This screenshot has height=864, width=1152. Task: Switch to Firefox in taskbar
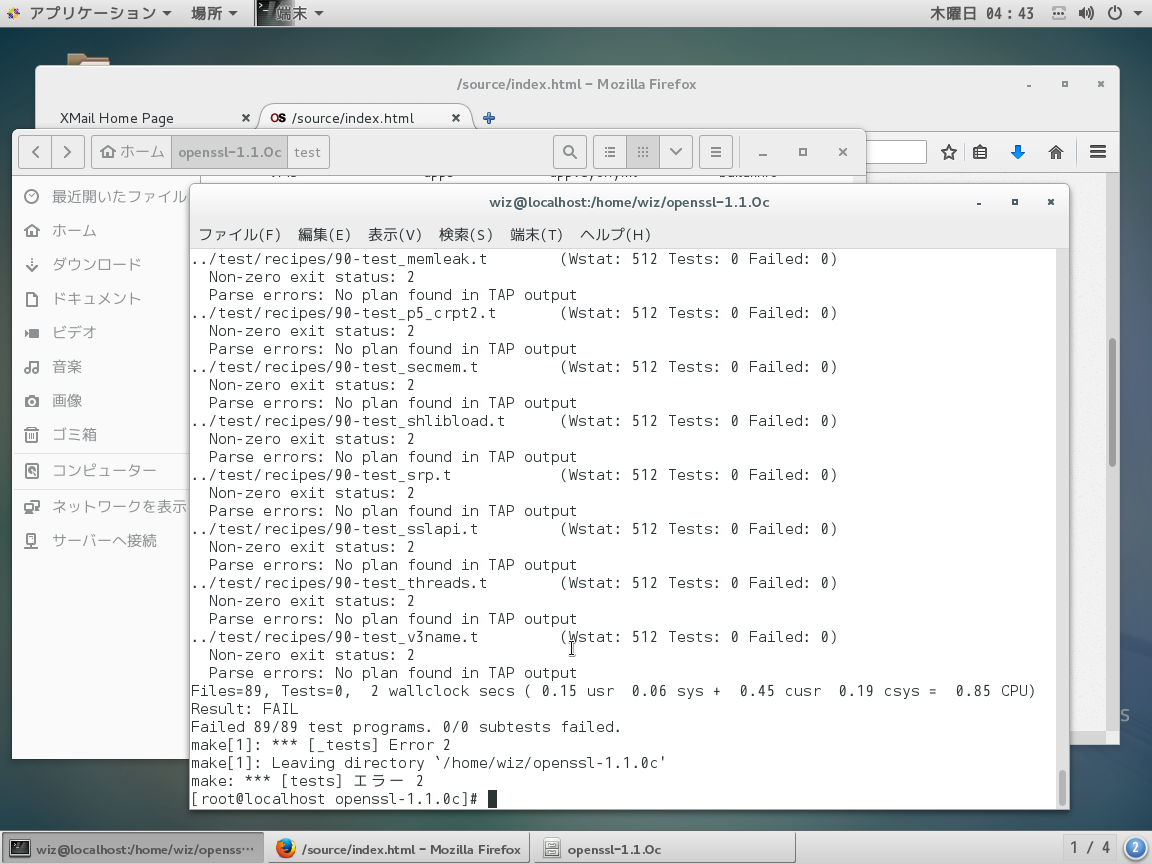coord(399,849)
